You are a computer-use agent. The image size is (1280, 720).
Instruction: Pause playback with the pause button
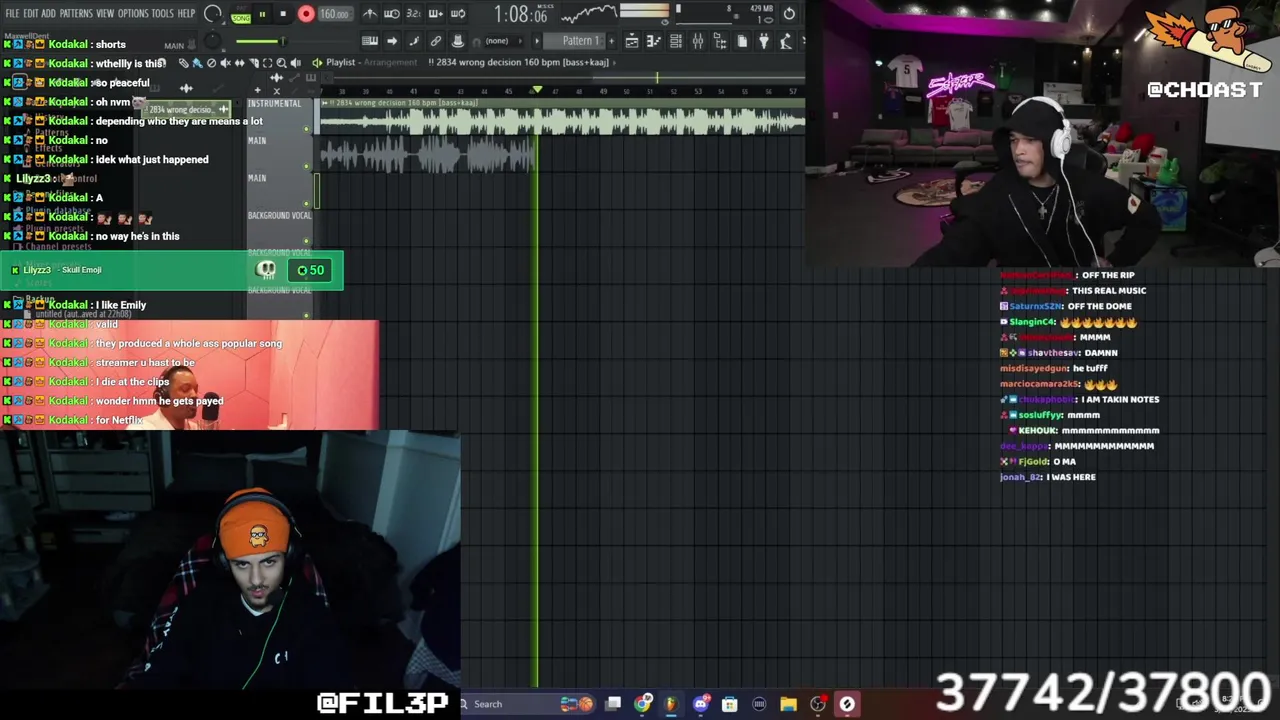click(262, 15)
